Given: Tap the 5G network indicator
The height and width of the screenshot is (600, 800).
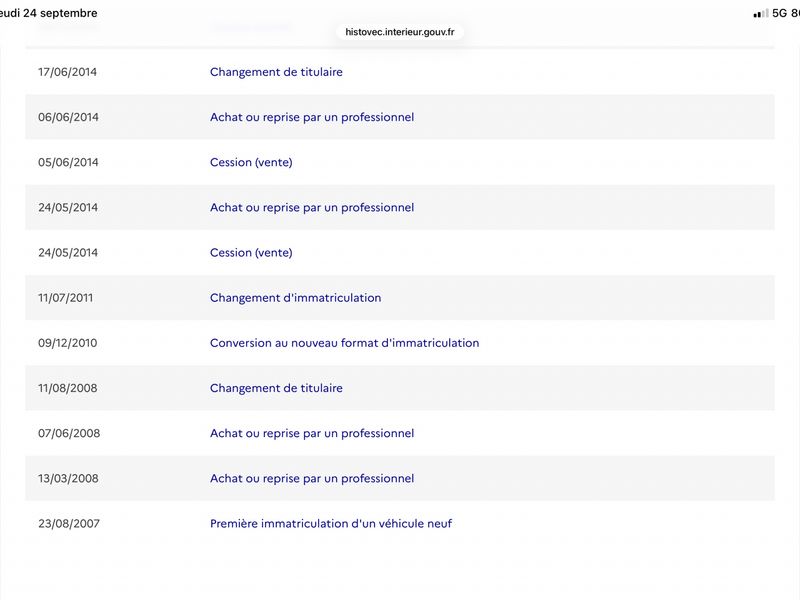Looking at the screenshot, I should [780, 13].
